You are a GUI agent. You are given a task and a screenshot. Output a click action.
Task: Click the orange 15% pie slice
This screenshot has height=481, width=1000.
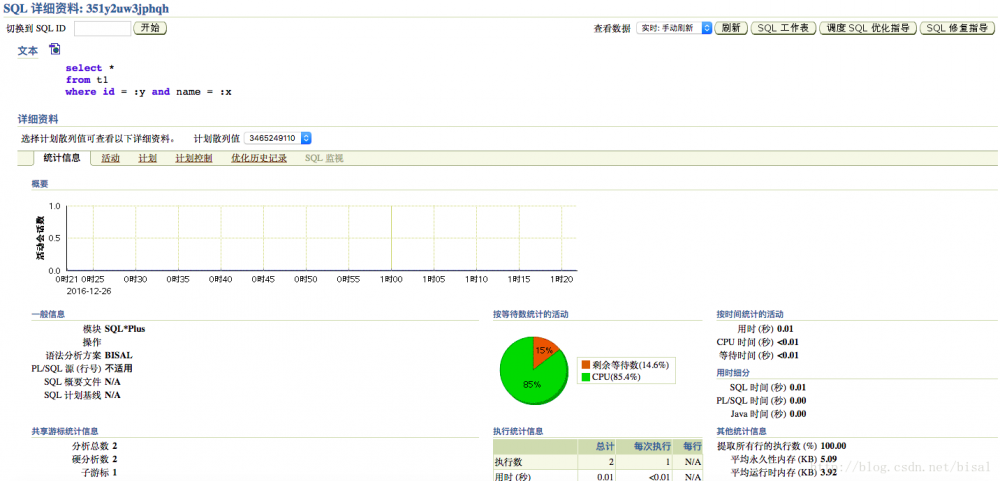point(544,351)
